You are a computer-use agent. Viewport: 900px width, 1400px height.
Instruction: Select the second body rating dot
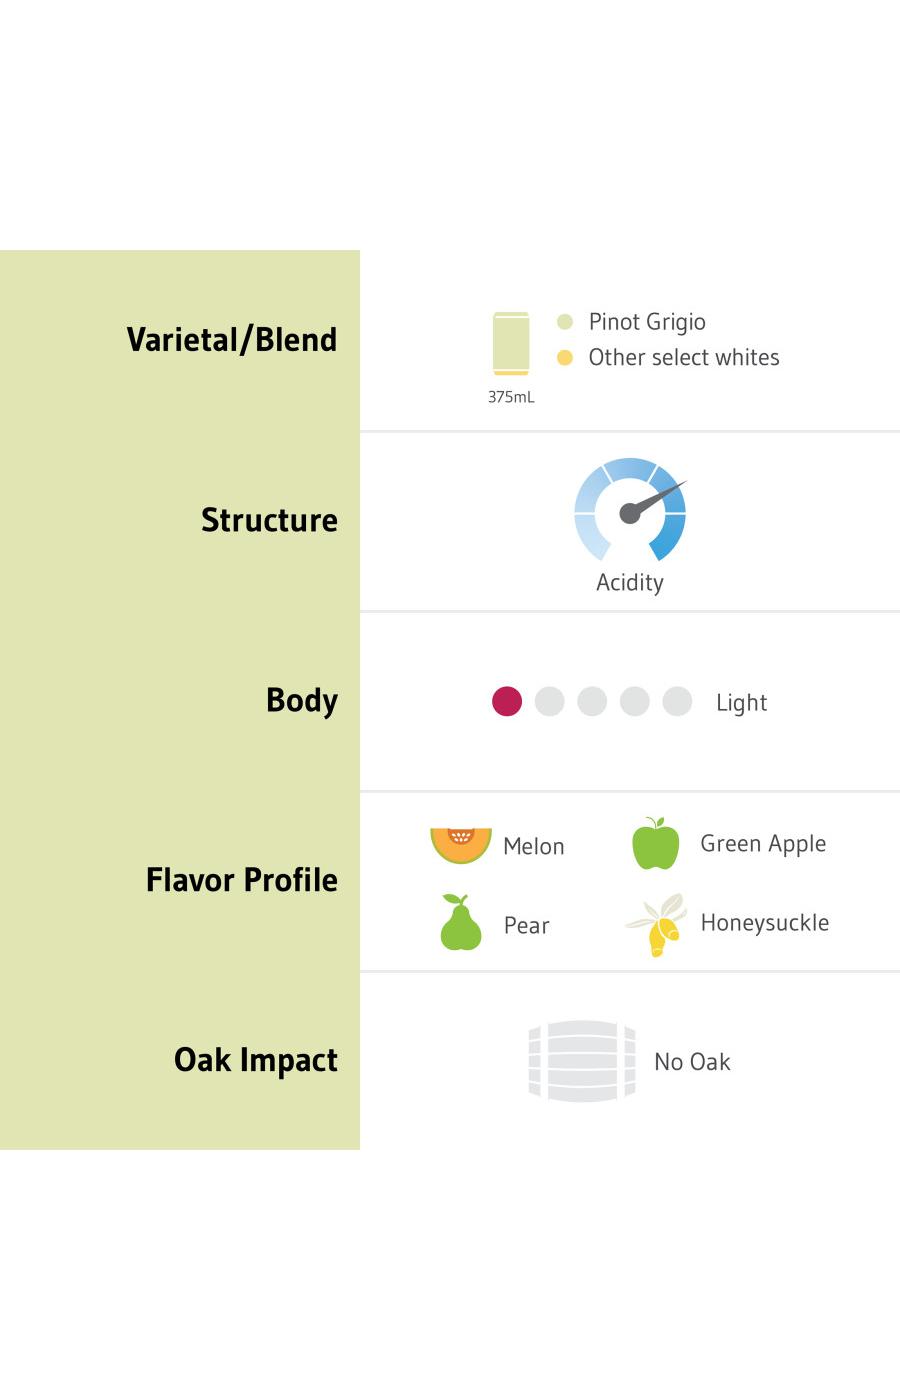point(550,702)
